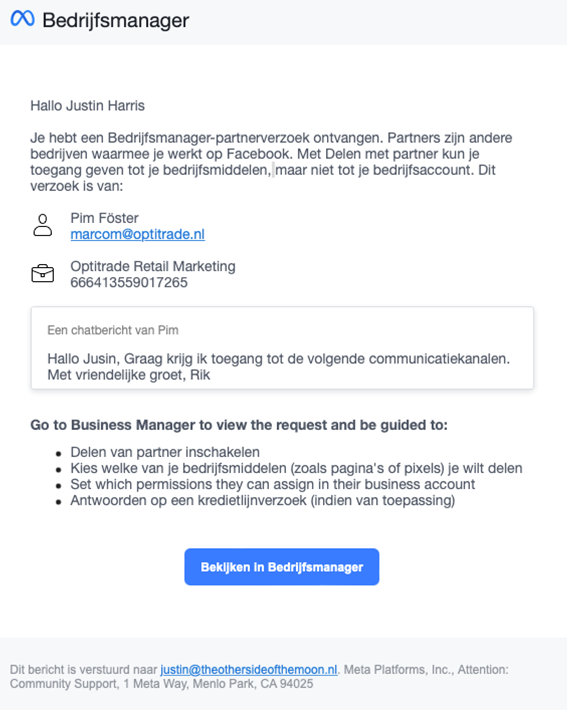Screen dimensions: 567x710
Task: Click 'Go to Business Manager' heading
Action: pyautogui.click(x=239, y=425)
